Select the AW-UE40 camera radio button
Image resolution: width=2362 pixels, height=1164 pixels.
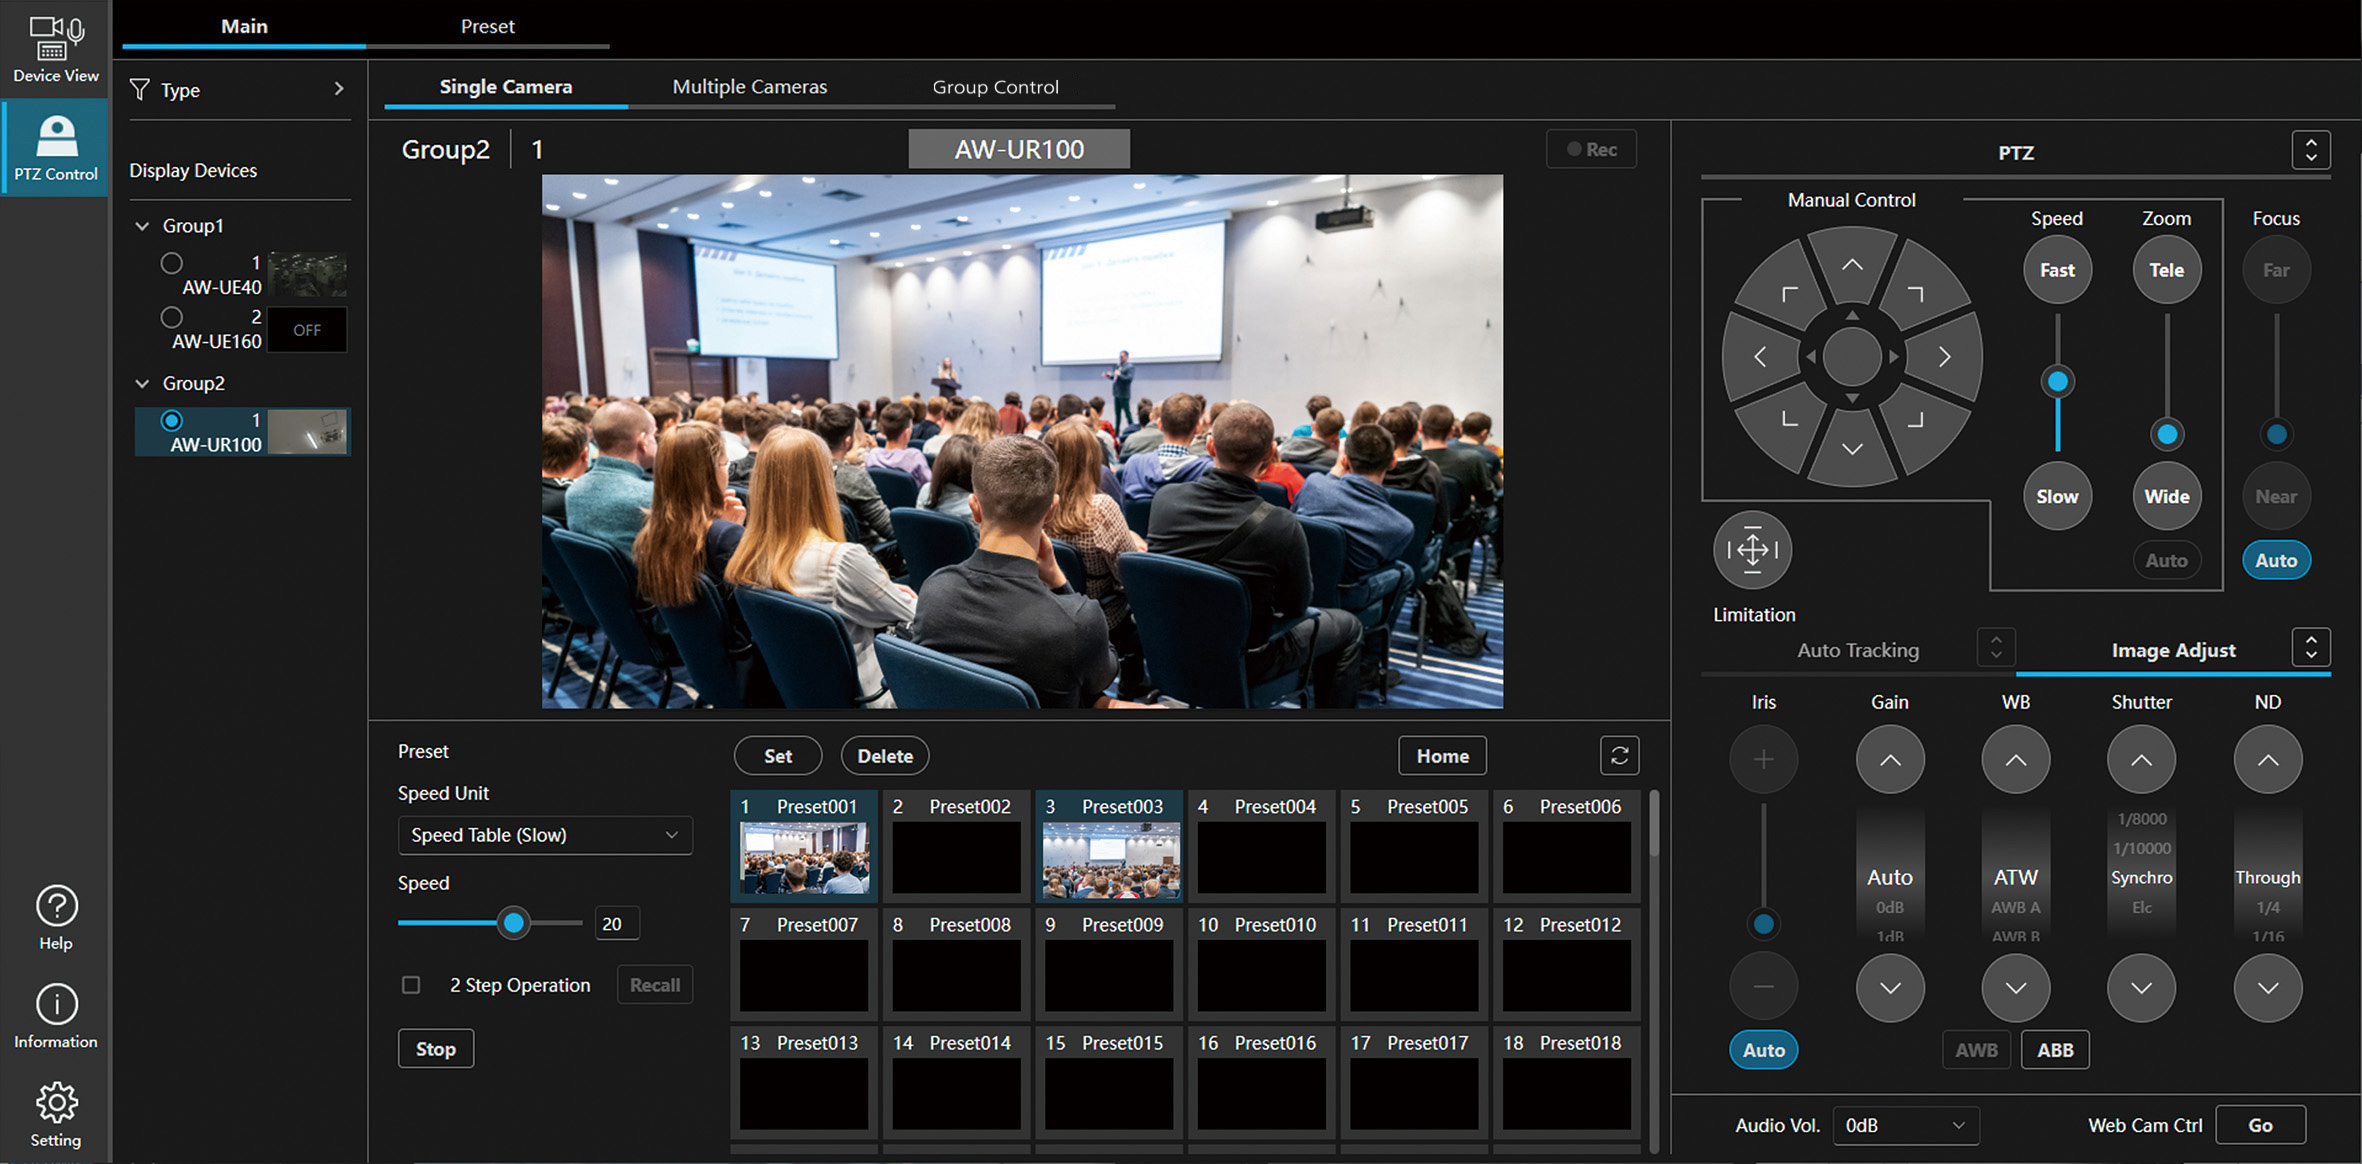pyautogui.click(x=172, y=263)
